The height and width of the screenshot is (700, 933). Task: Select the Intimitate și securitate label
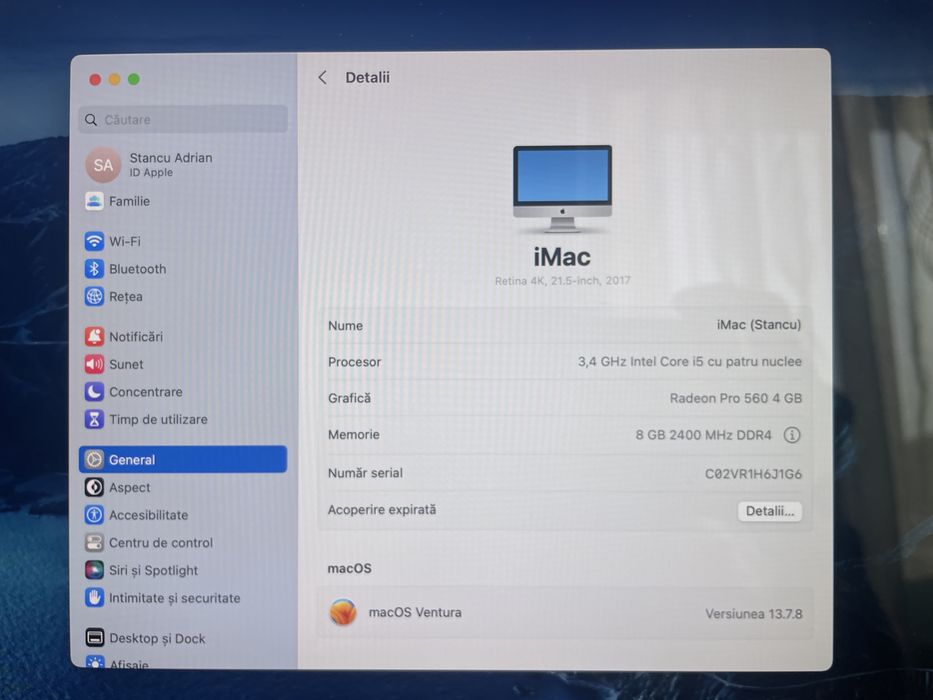coord(174,598)
